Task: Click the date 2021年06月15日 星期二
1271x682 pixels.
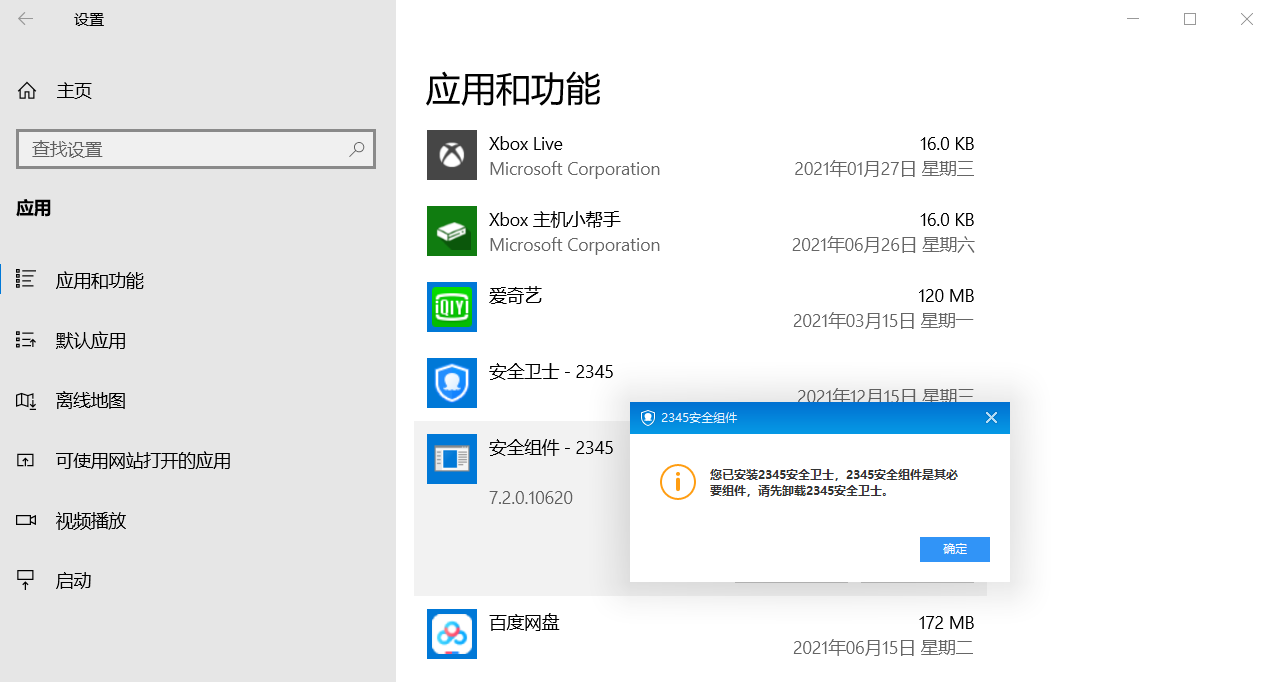Action: pos(884,648)
